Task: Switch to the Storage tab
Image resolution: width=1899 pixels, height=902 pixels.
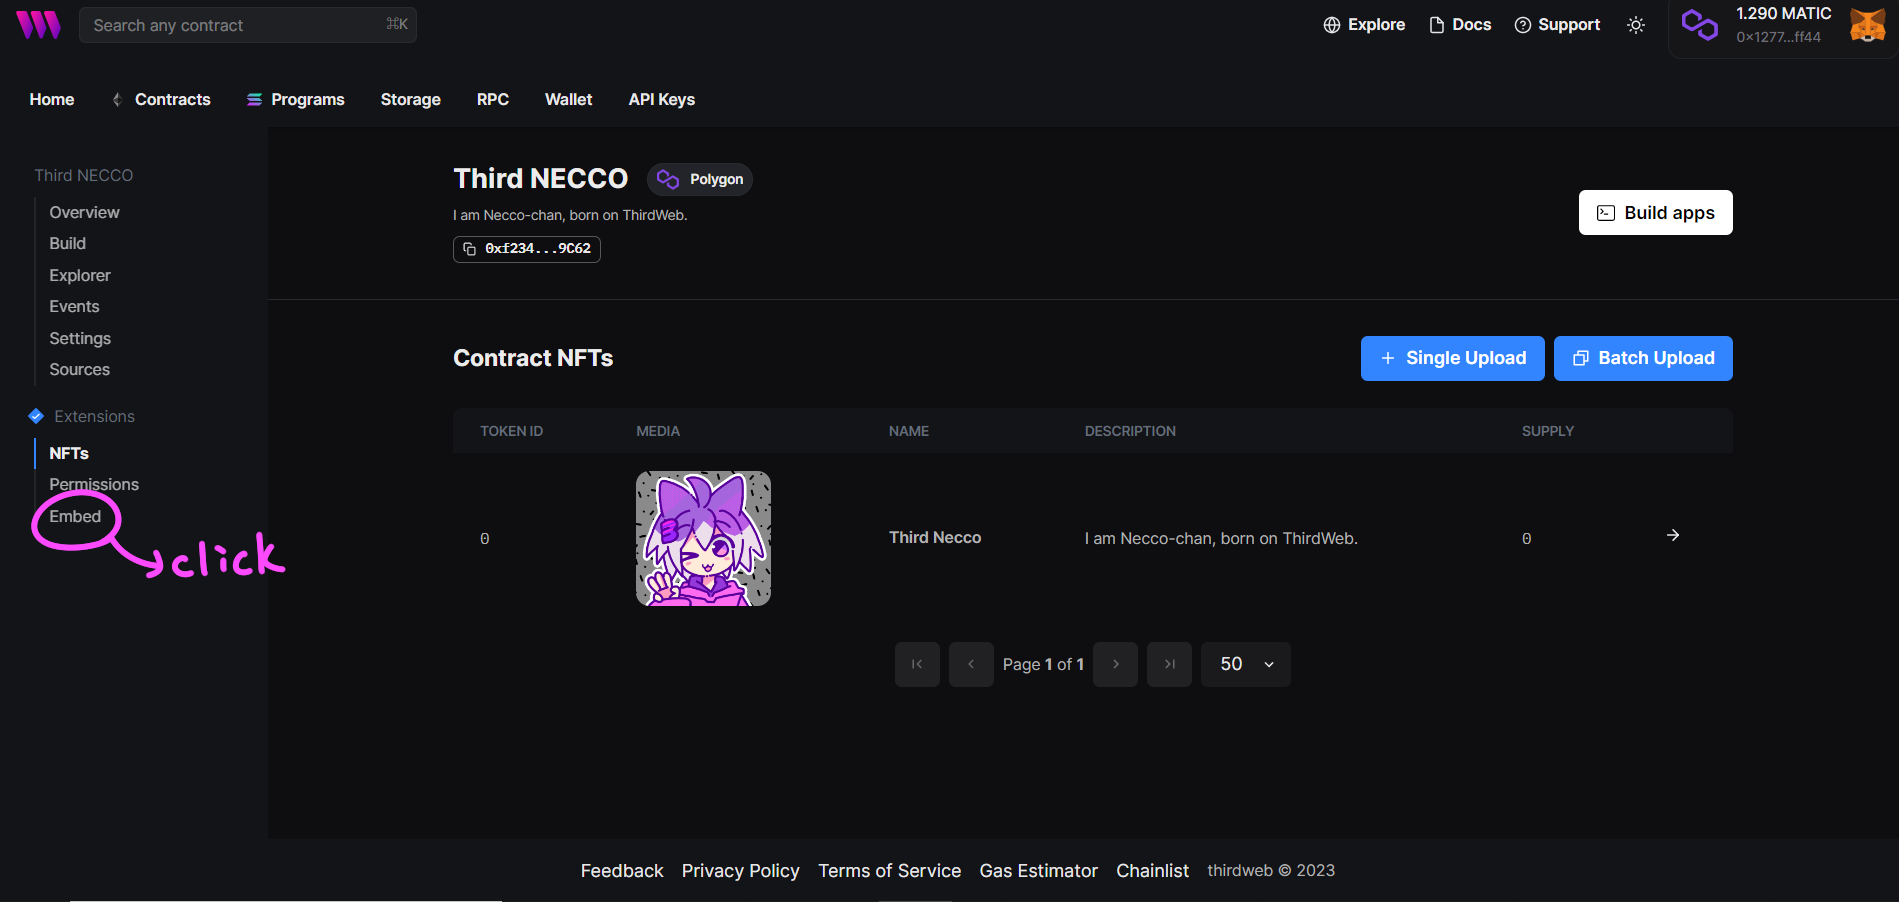Action: 411,100
